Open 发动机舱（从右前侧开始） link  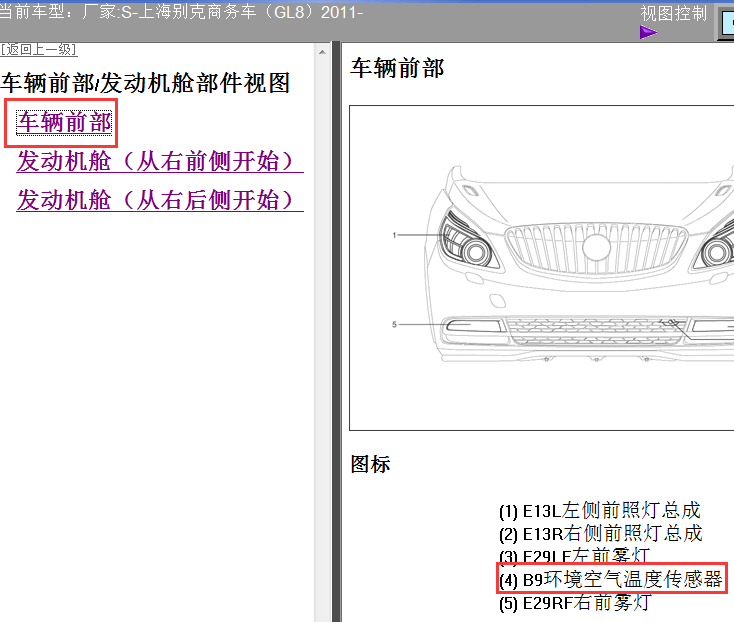pyautogui.click(x=160, y=161)
